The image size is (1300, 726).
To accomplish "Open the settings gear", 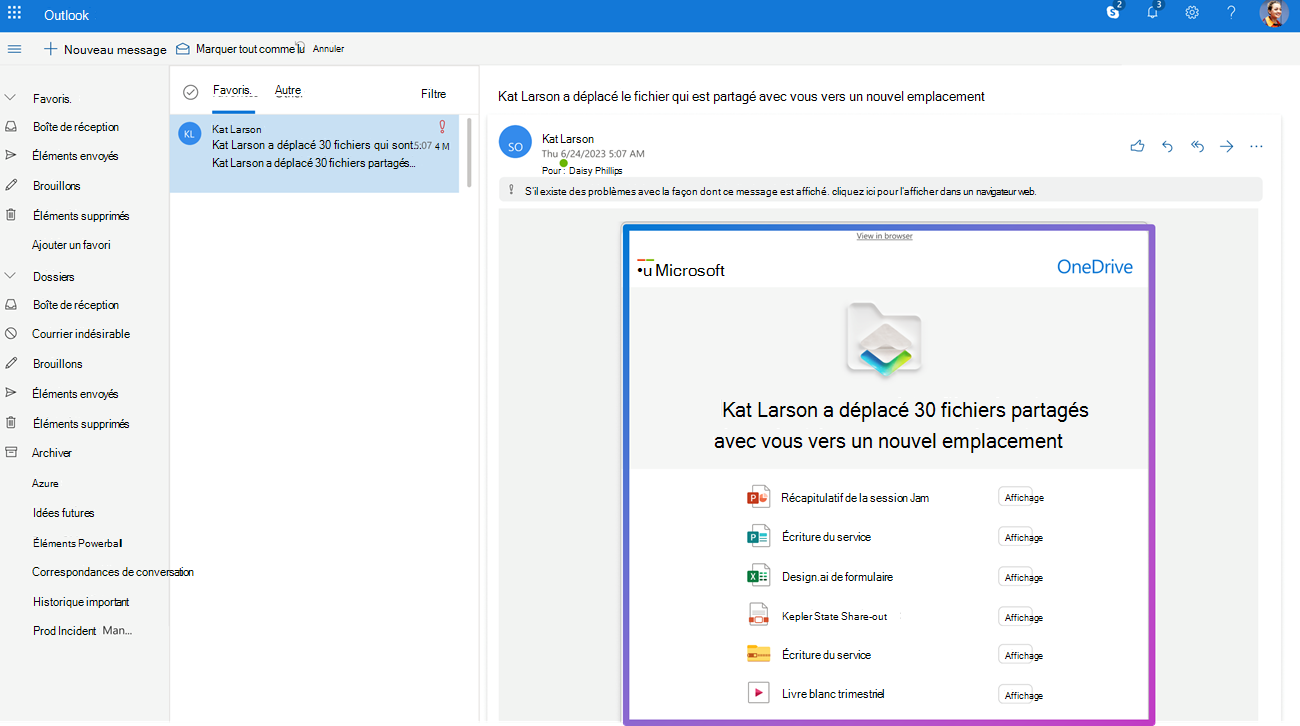I will (x=1192, y=13).
